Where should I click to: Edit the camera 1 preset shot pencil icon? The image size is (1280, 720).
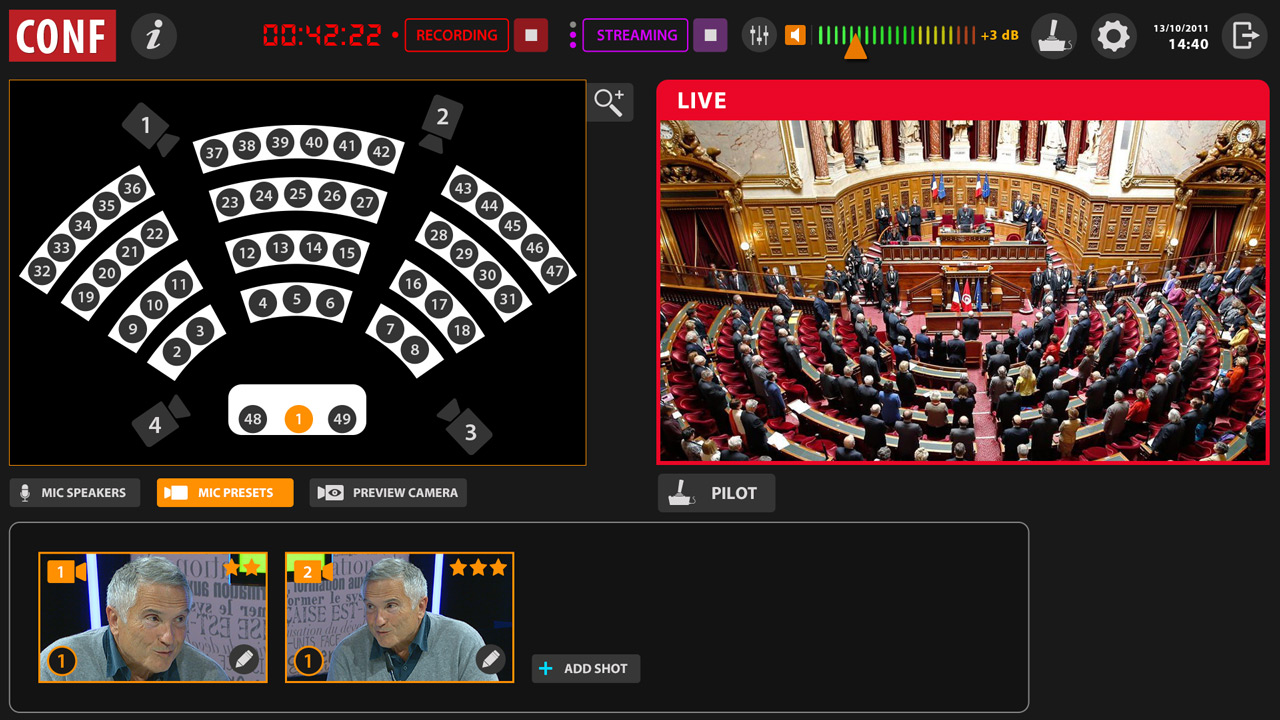pos(244,659)
